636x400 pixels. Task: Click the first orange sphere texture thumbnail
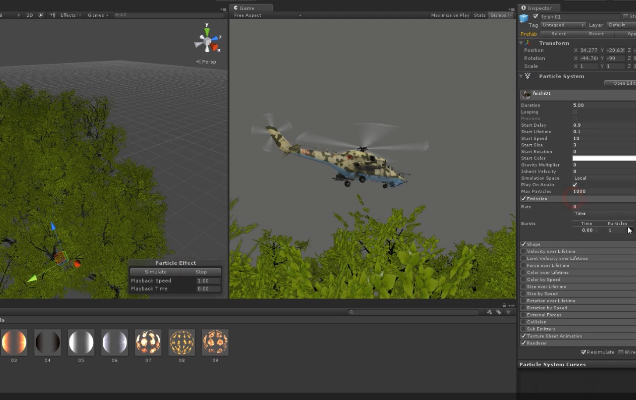click(13, 343)
